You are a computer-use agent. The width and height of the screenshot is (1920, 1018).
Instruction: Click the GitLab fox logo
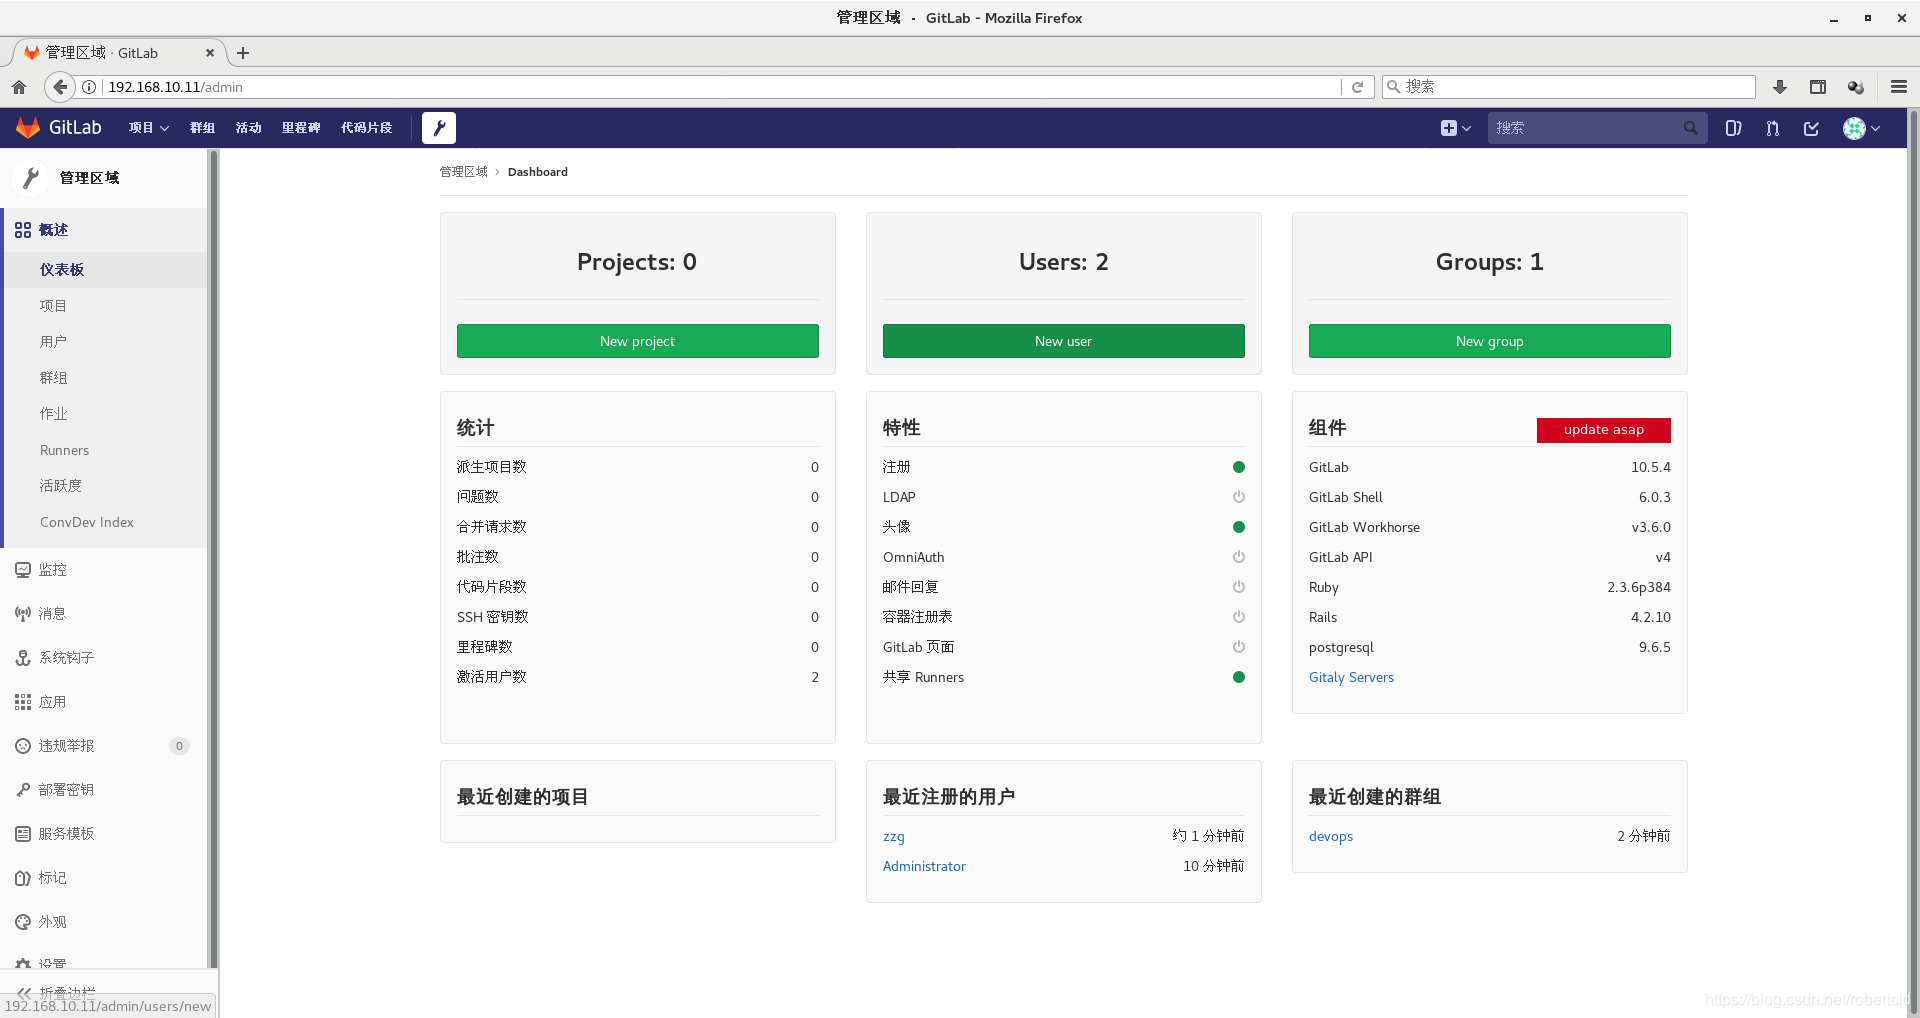[x=28, y=127]
